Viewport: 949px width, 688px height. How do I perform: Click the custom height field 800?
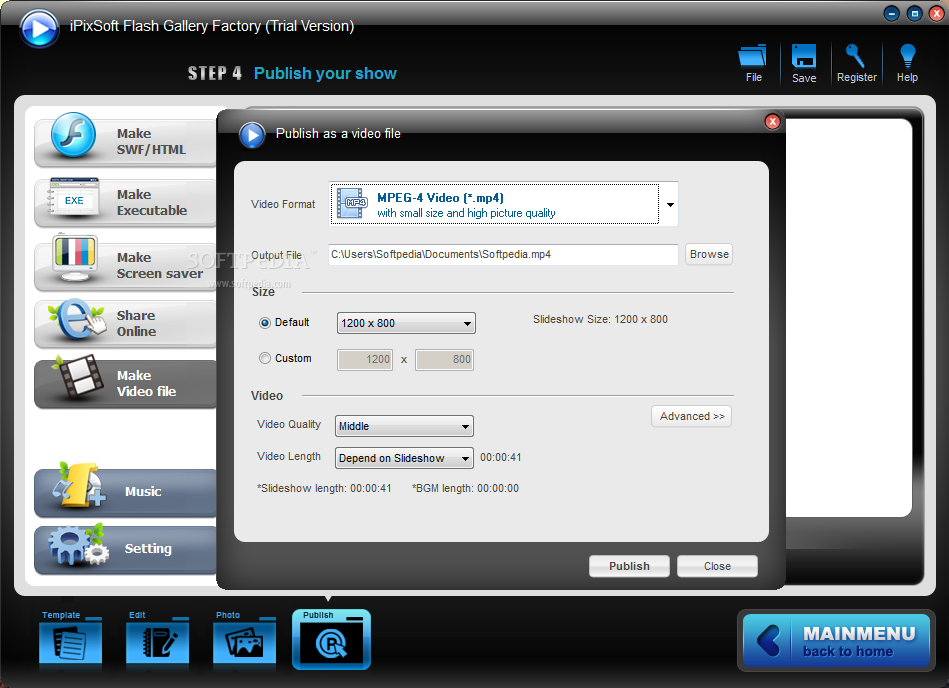[444, 359]
